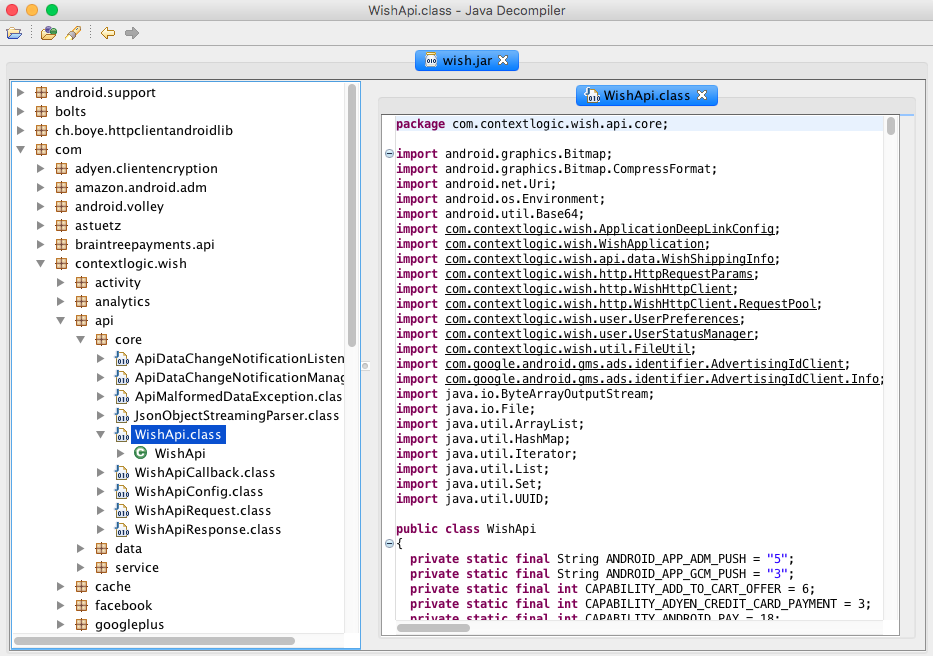
Task: Click the WishApiCallback class file icon
Action: click(122, 473)
